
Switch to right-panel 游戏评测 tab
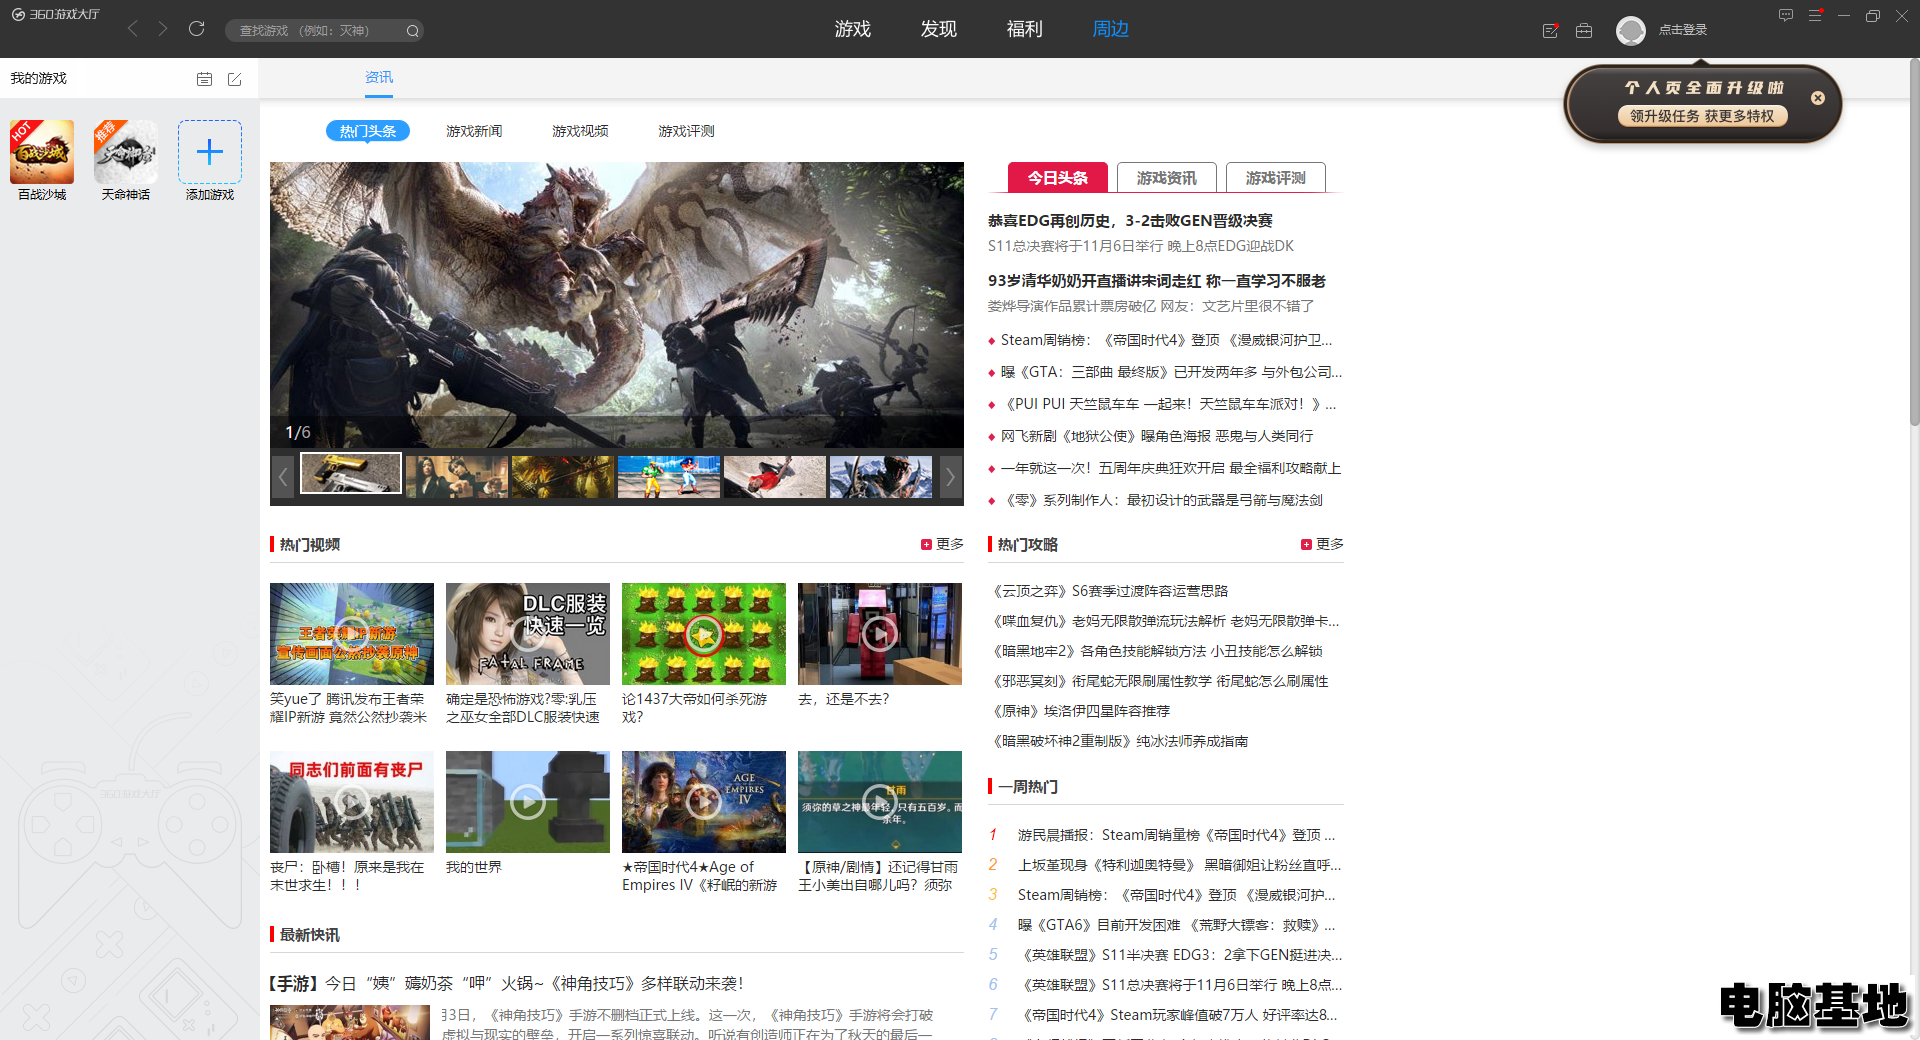(1276, 177)
